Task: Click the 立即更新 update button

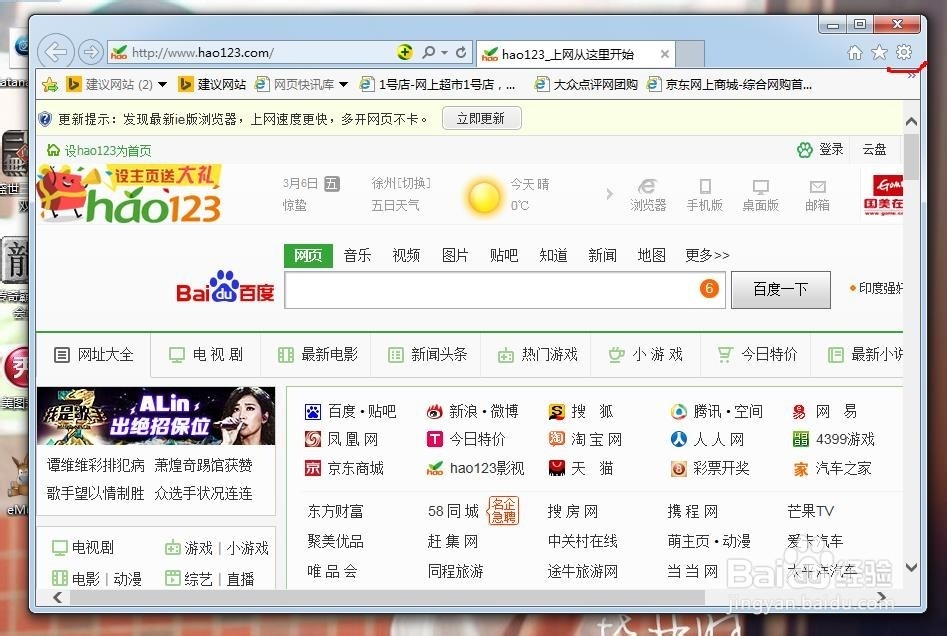Action: click(x=481, y=118)
